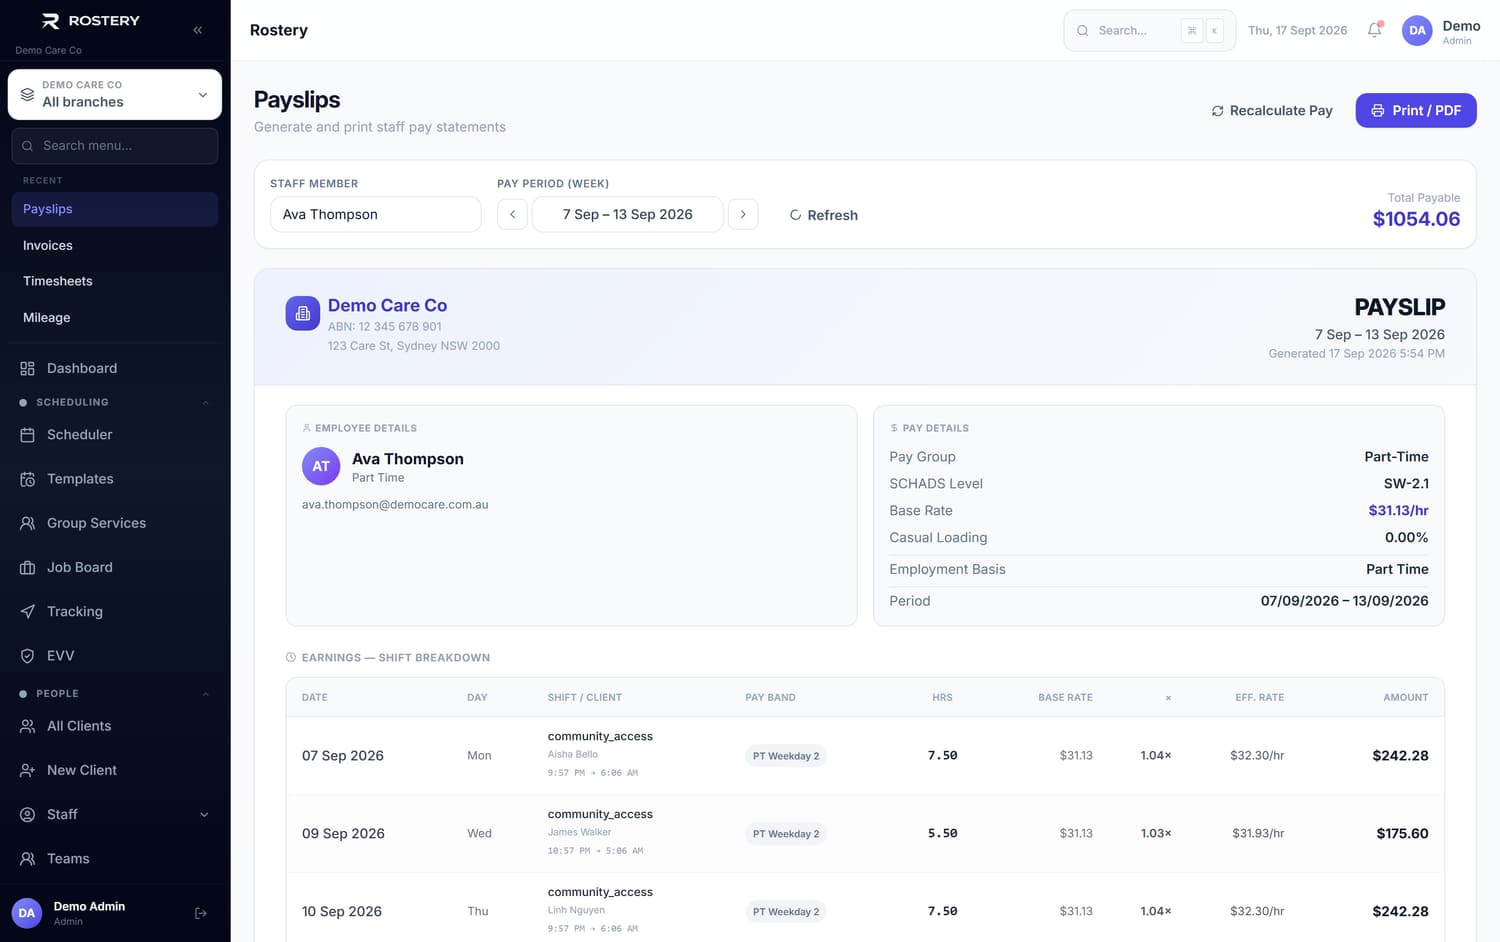
Task: Click the $175.60 amount cell
Action: click(x=1402, y=833)
